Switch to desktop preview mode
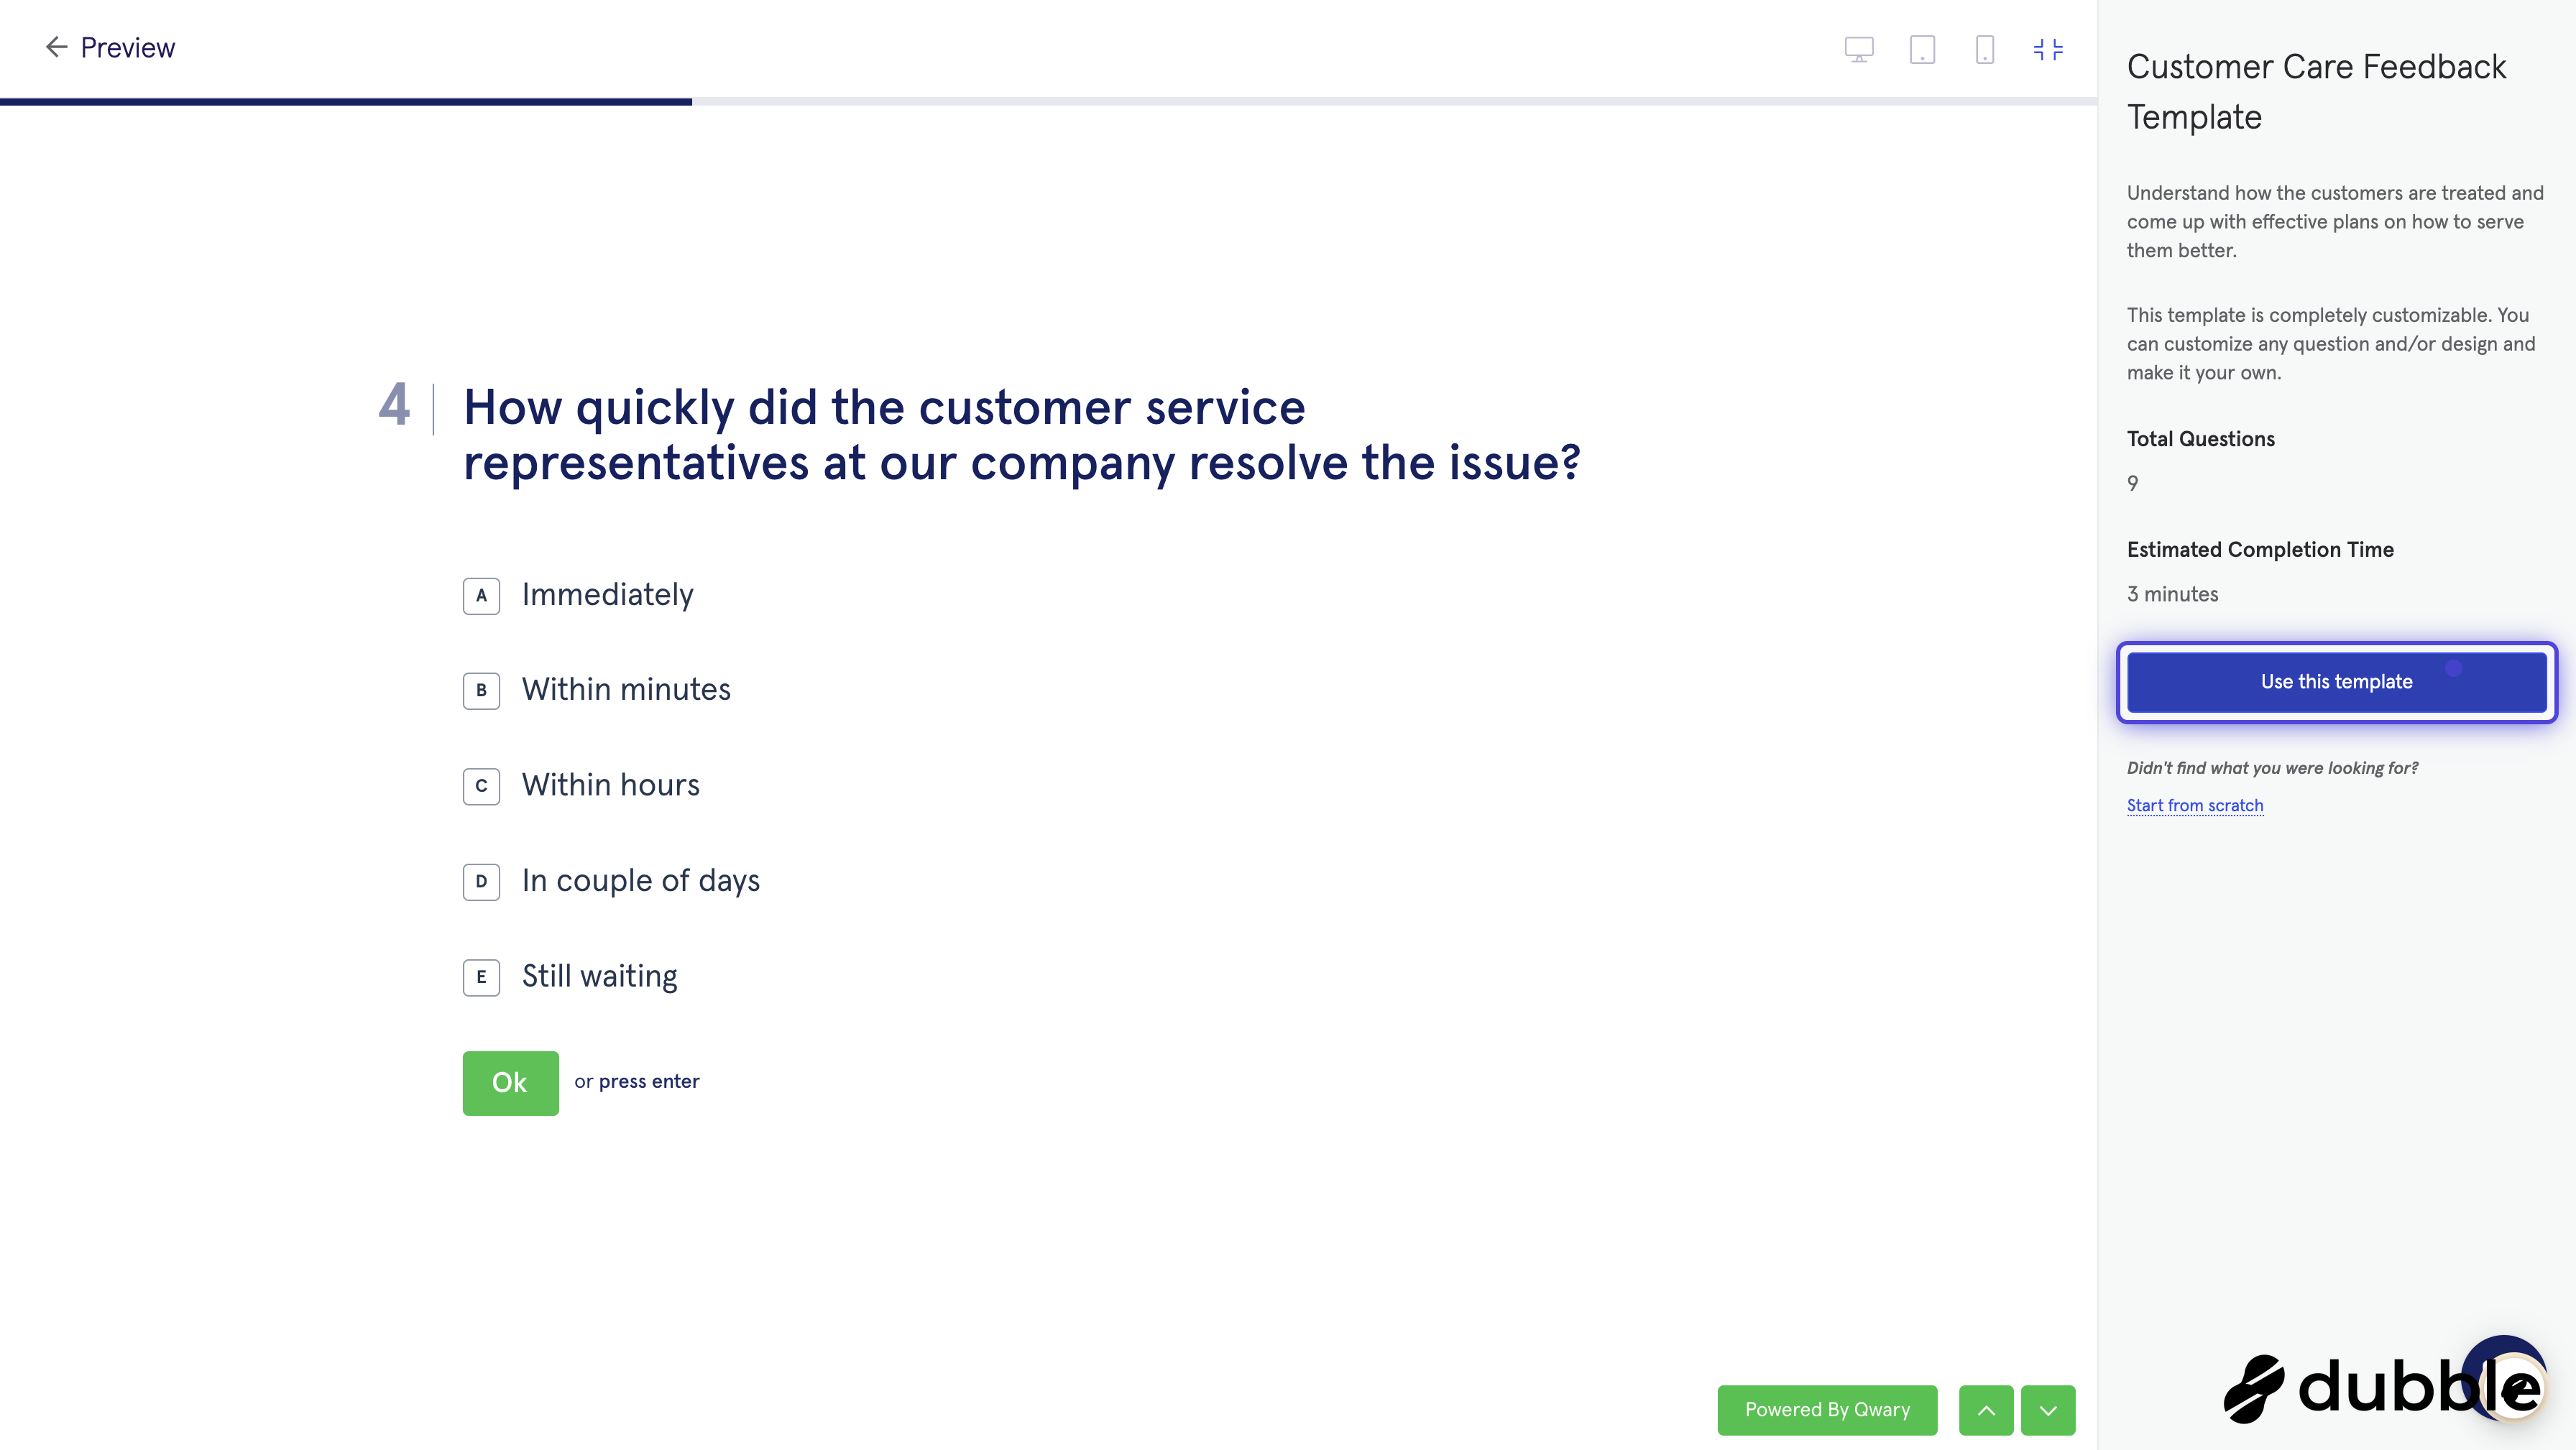Image resolution: width=2576 pixels, height=1450 pixels. tap(1859, 49)
